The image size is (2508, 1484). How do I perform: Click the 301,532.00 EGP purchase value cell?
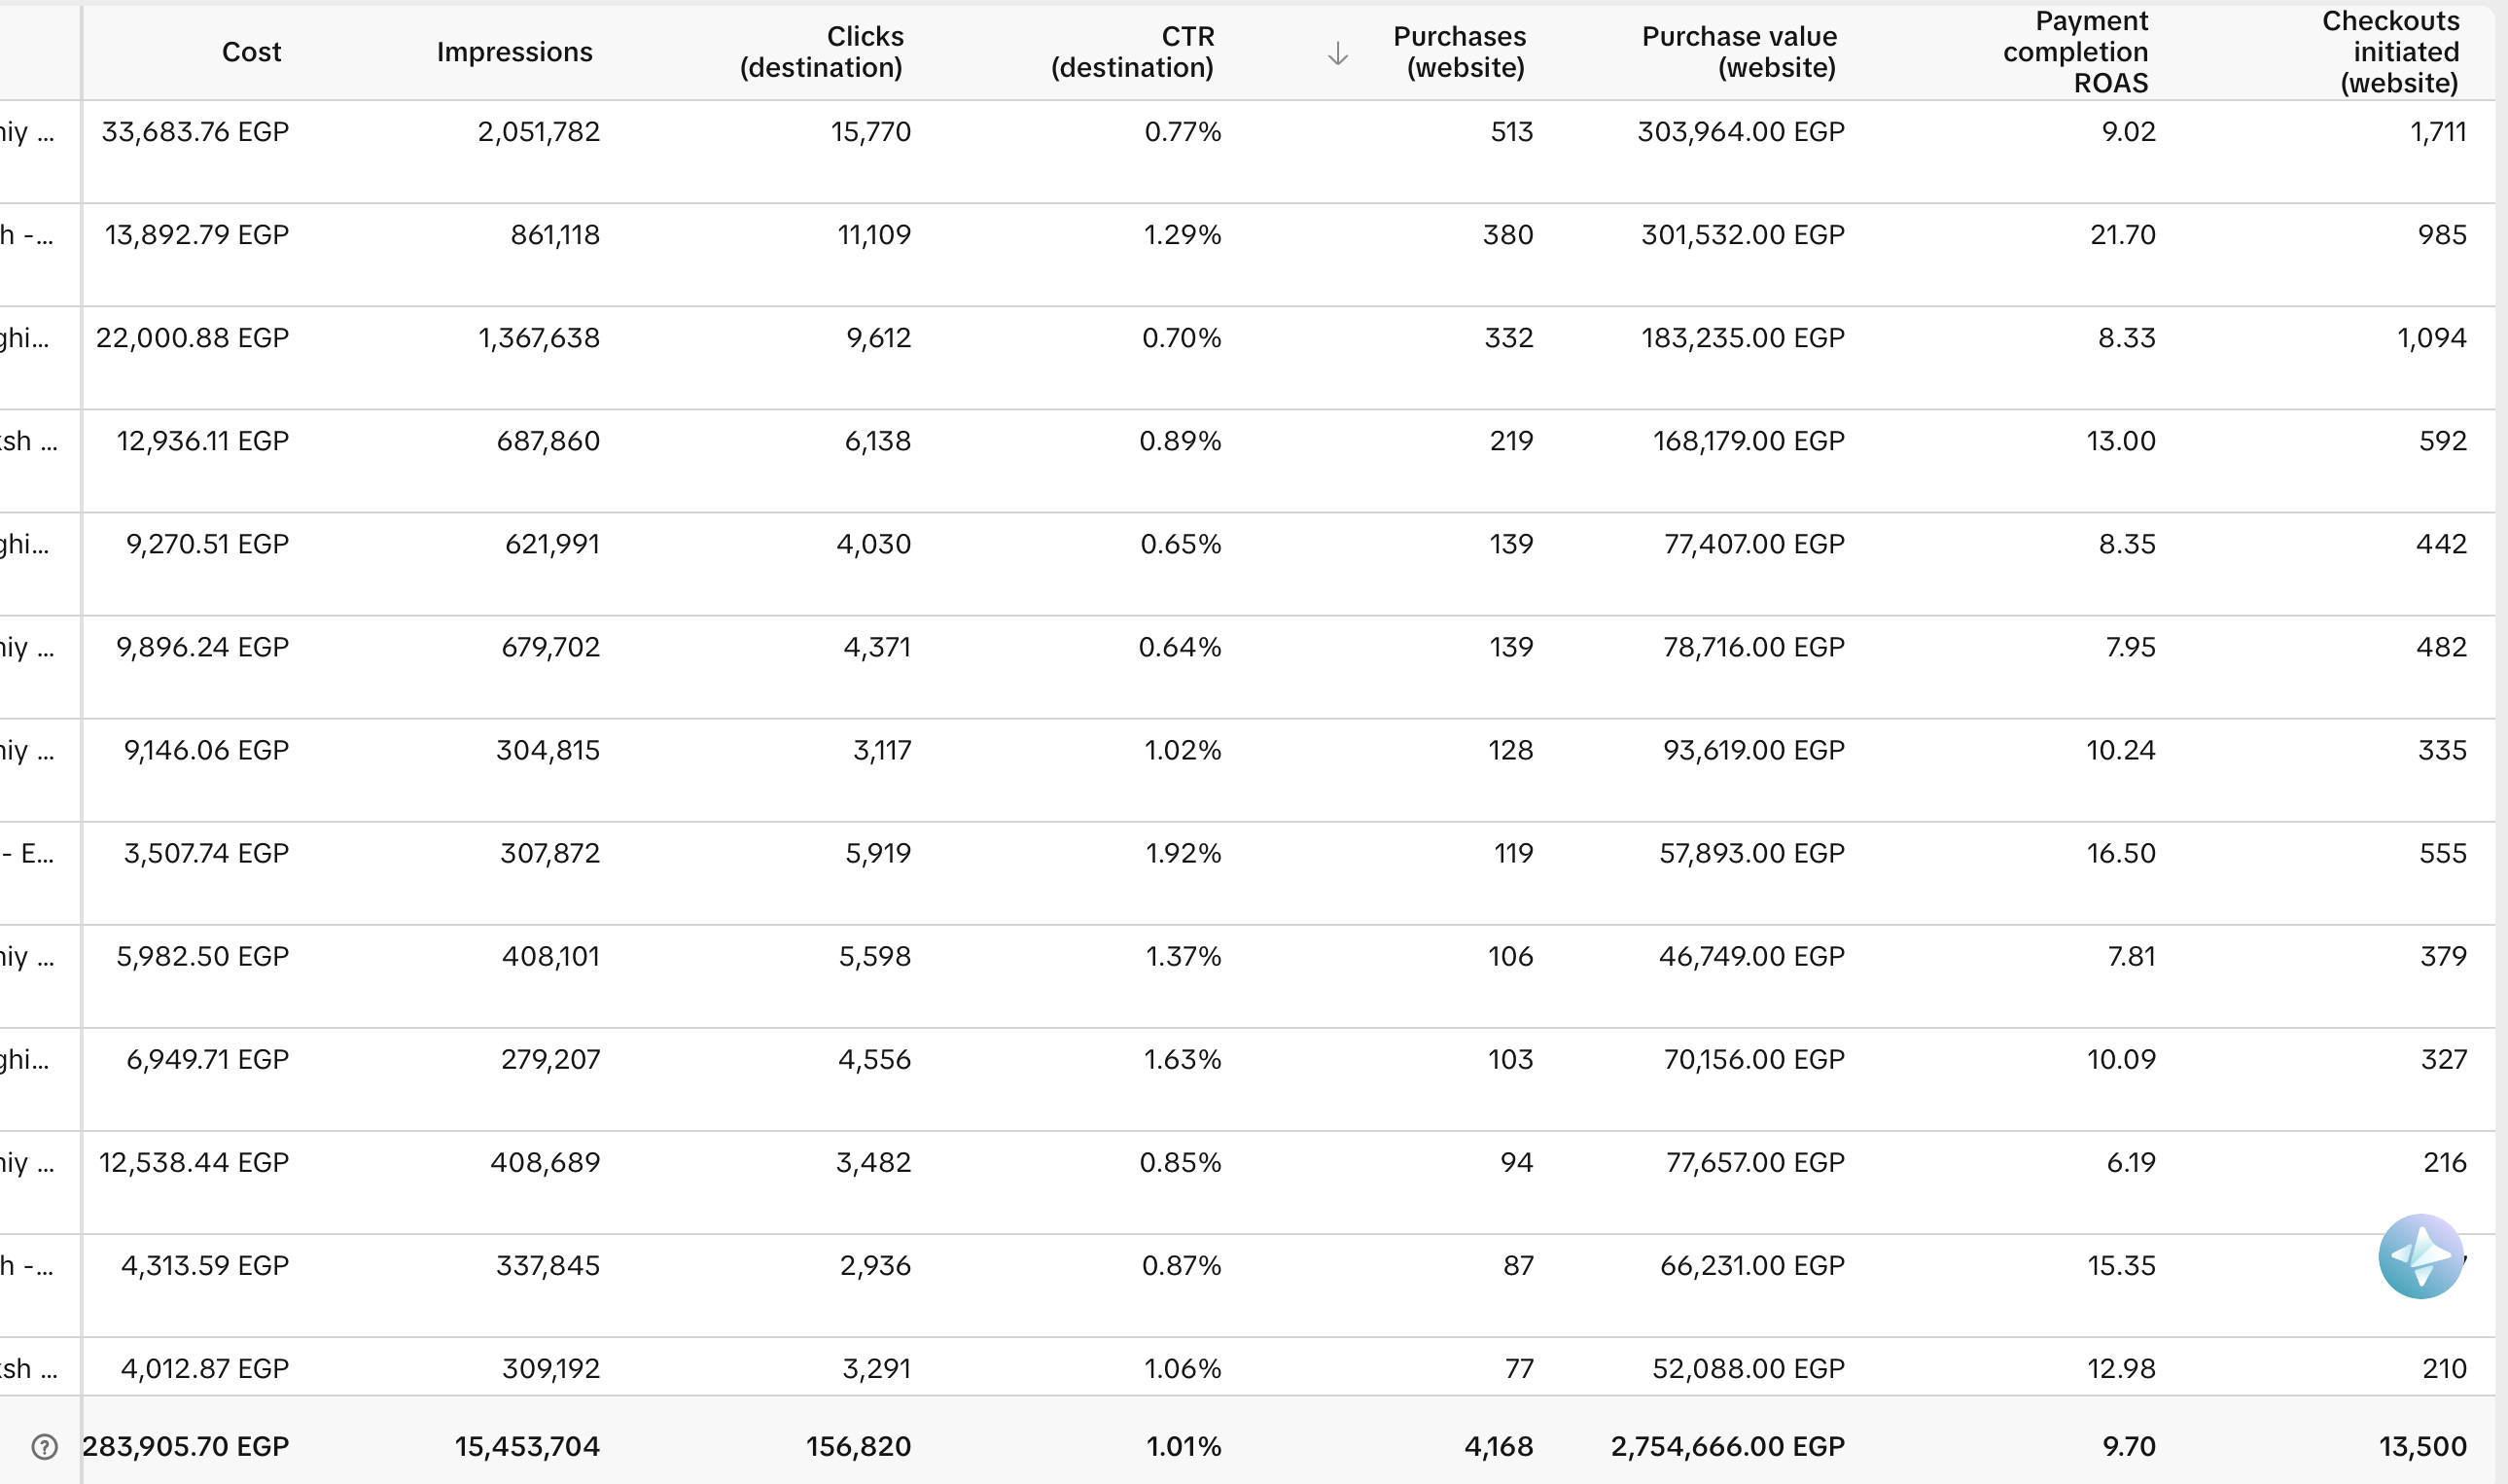click(x=1742, y=235)
